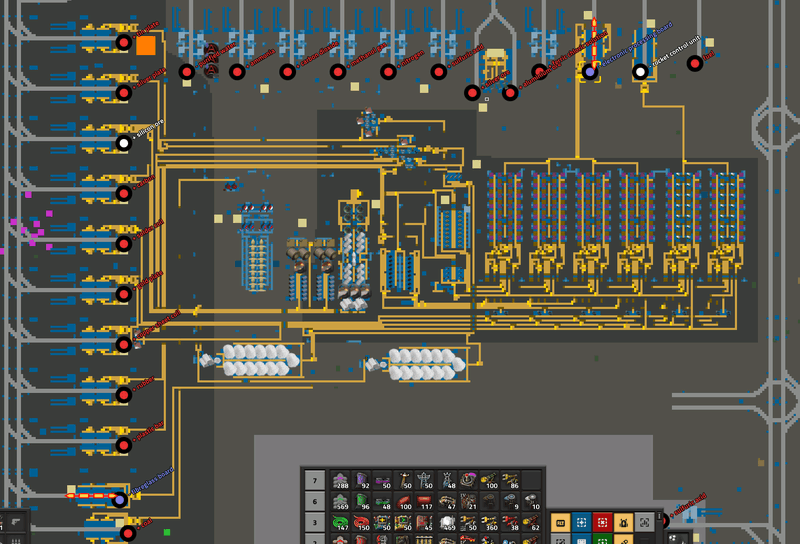The height and width of the screenshot is (544, 800).
Task: Click the coal station marker
Action: point(128,533)
